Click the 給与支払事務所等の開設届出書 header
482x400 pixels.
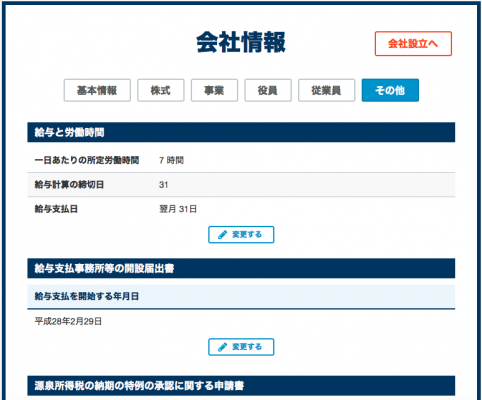click(x=241, y=268)
